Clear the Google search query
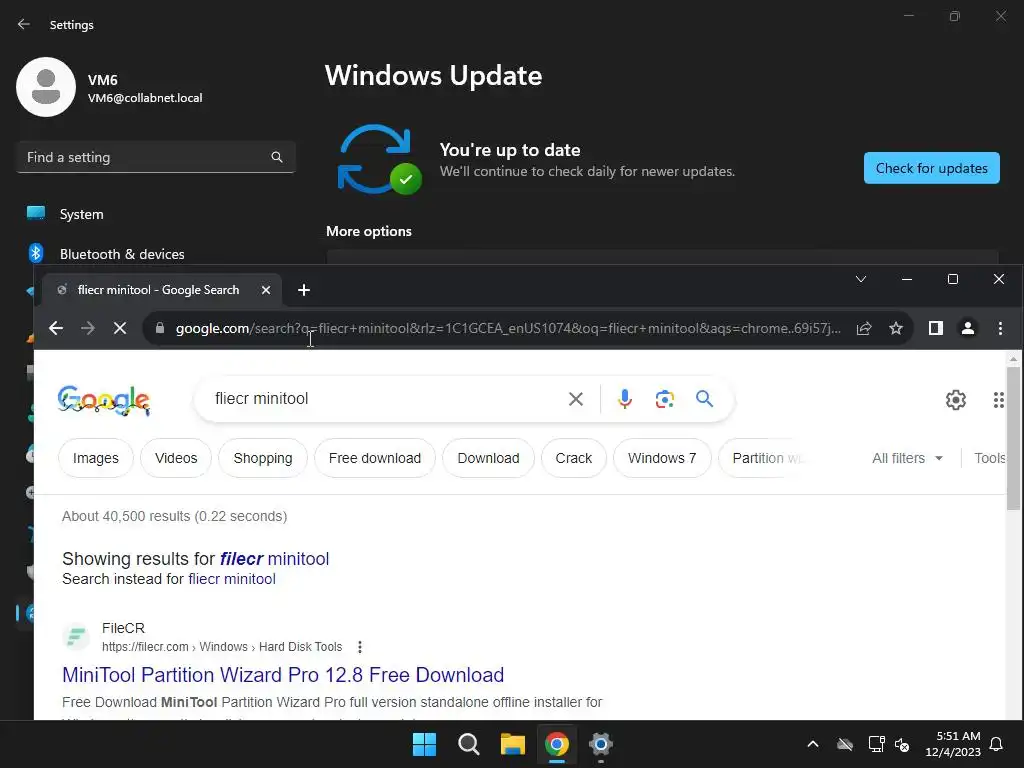The height and width of the screenshot is (768, 1024). click(x=575, y=399)
